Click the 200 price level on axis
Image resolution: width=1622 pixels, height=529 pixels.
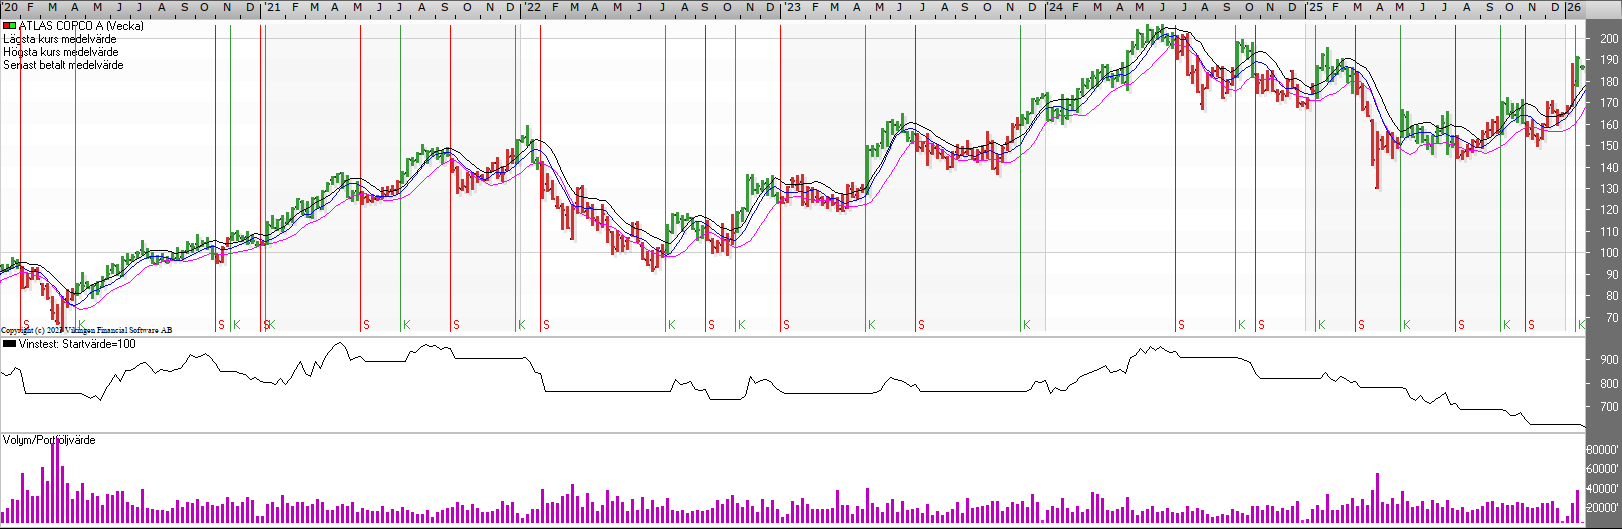click(x=1609, y=39)
